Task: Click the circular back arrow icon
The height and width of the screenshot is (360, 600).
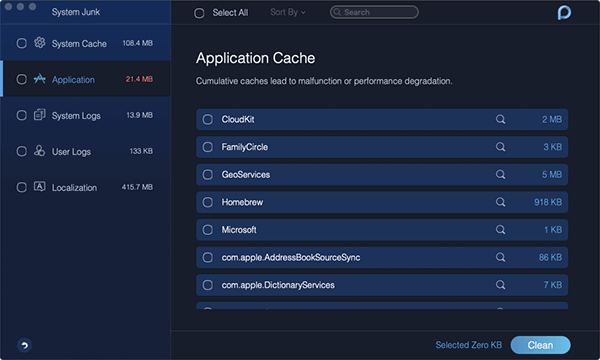Action: click(x=24, y=345)
